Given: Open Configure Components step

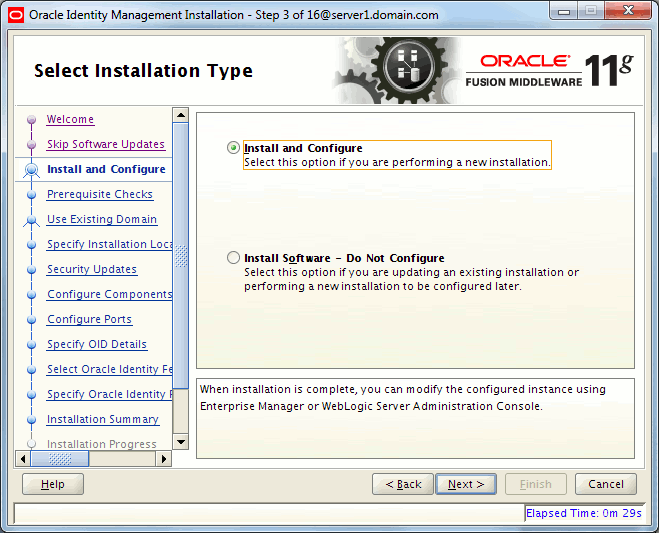Looking at the screenshot, I should pyautogui.click(x=109, y=294).
